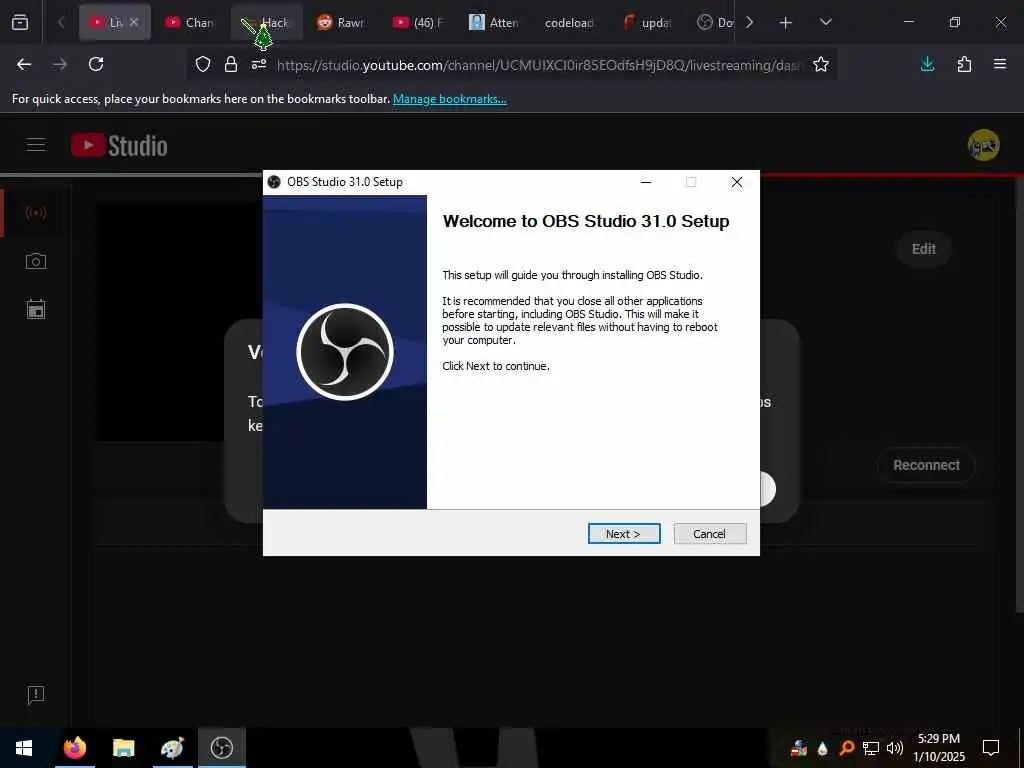List all tabs dropdown
1024x768 pixels.
(x=825, y=22)
